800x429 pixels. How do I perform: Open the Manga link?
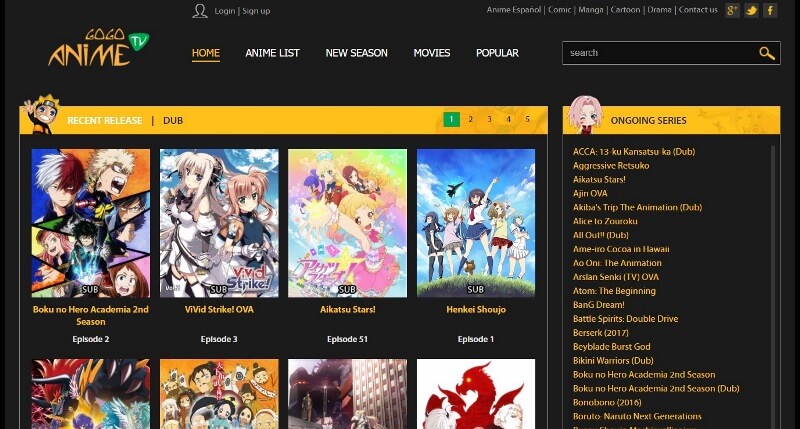(591, 10)
